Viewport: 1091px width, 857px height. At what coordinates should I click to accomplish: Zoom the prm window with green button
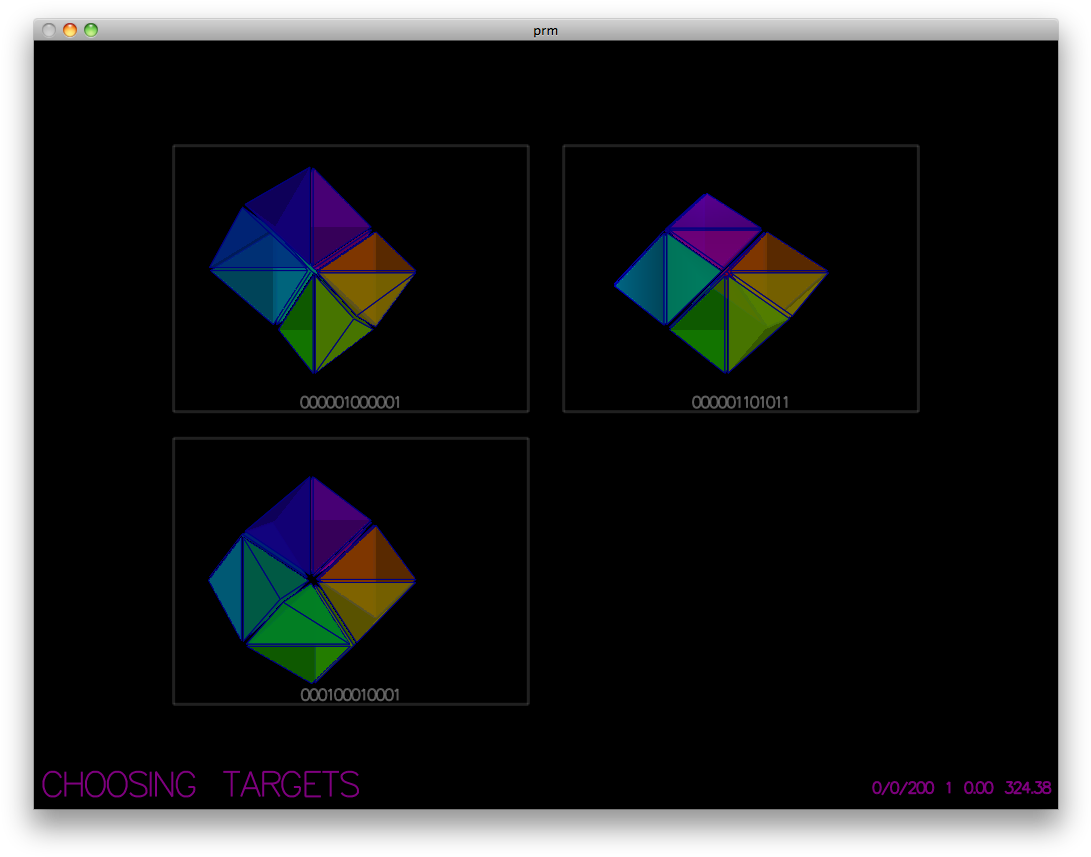point(90,30)
